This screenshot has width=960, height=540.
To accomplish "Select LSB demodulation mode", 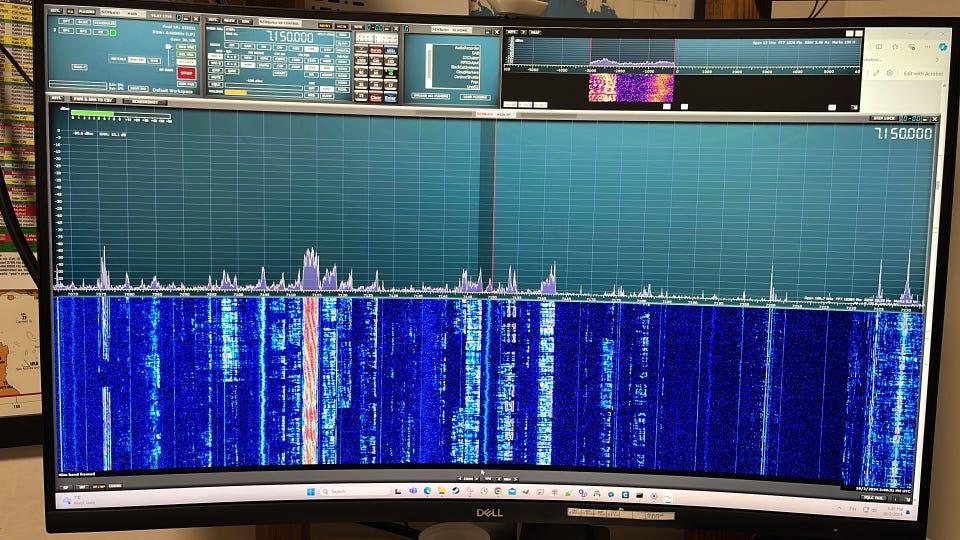I will point(312,50).
